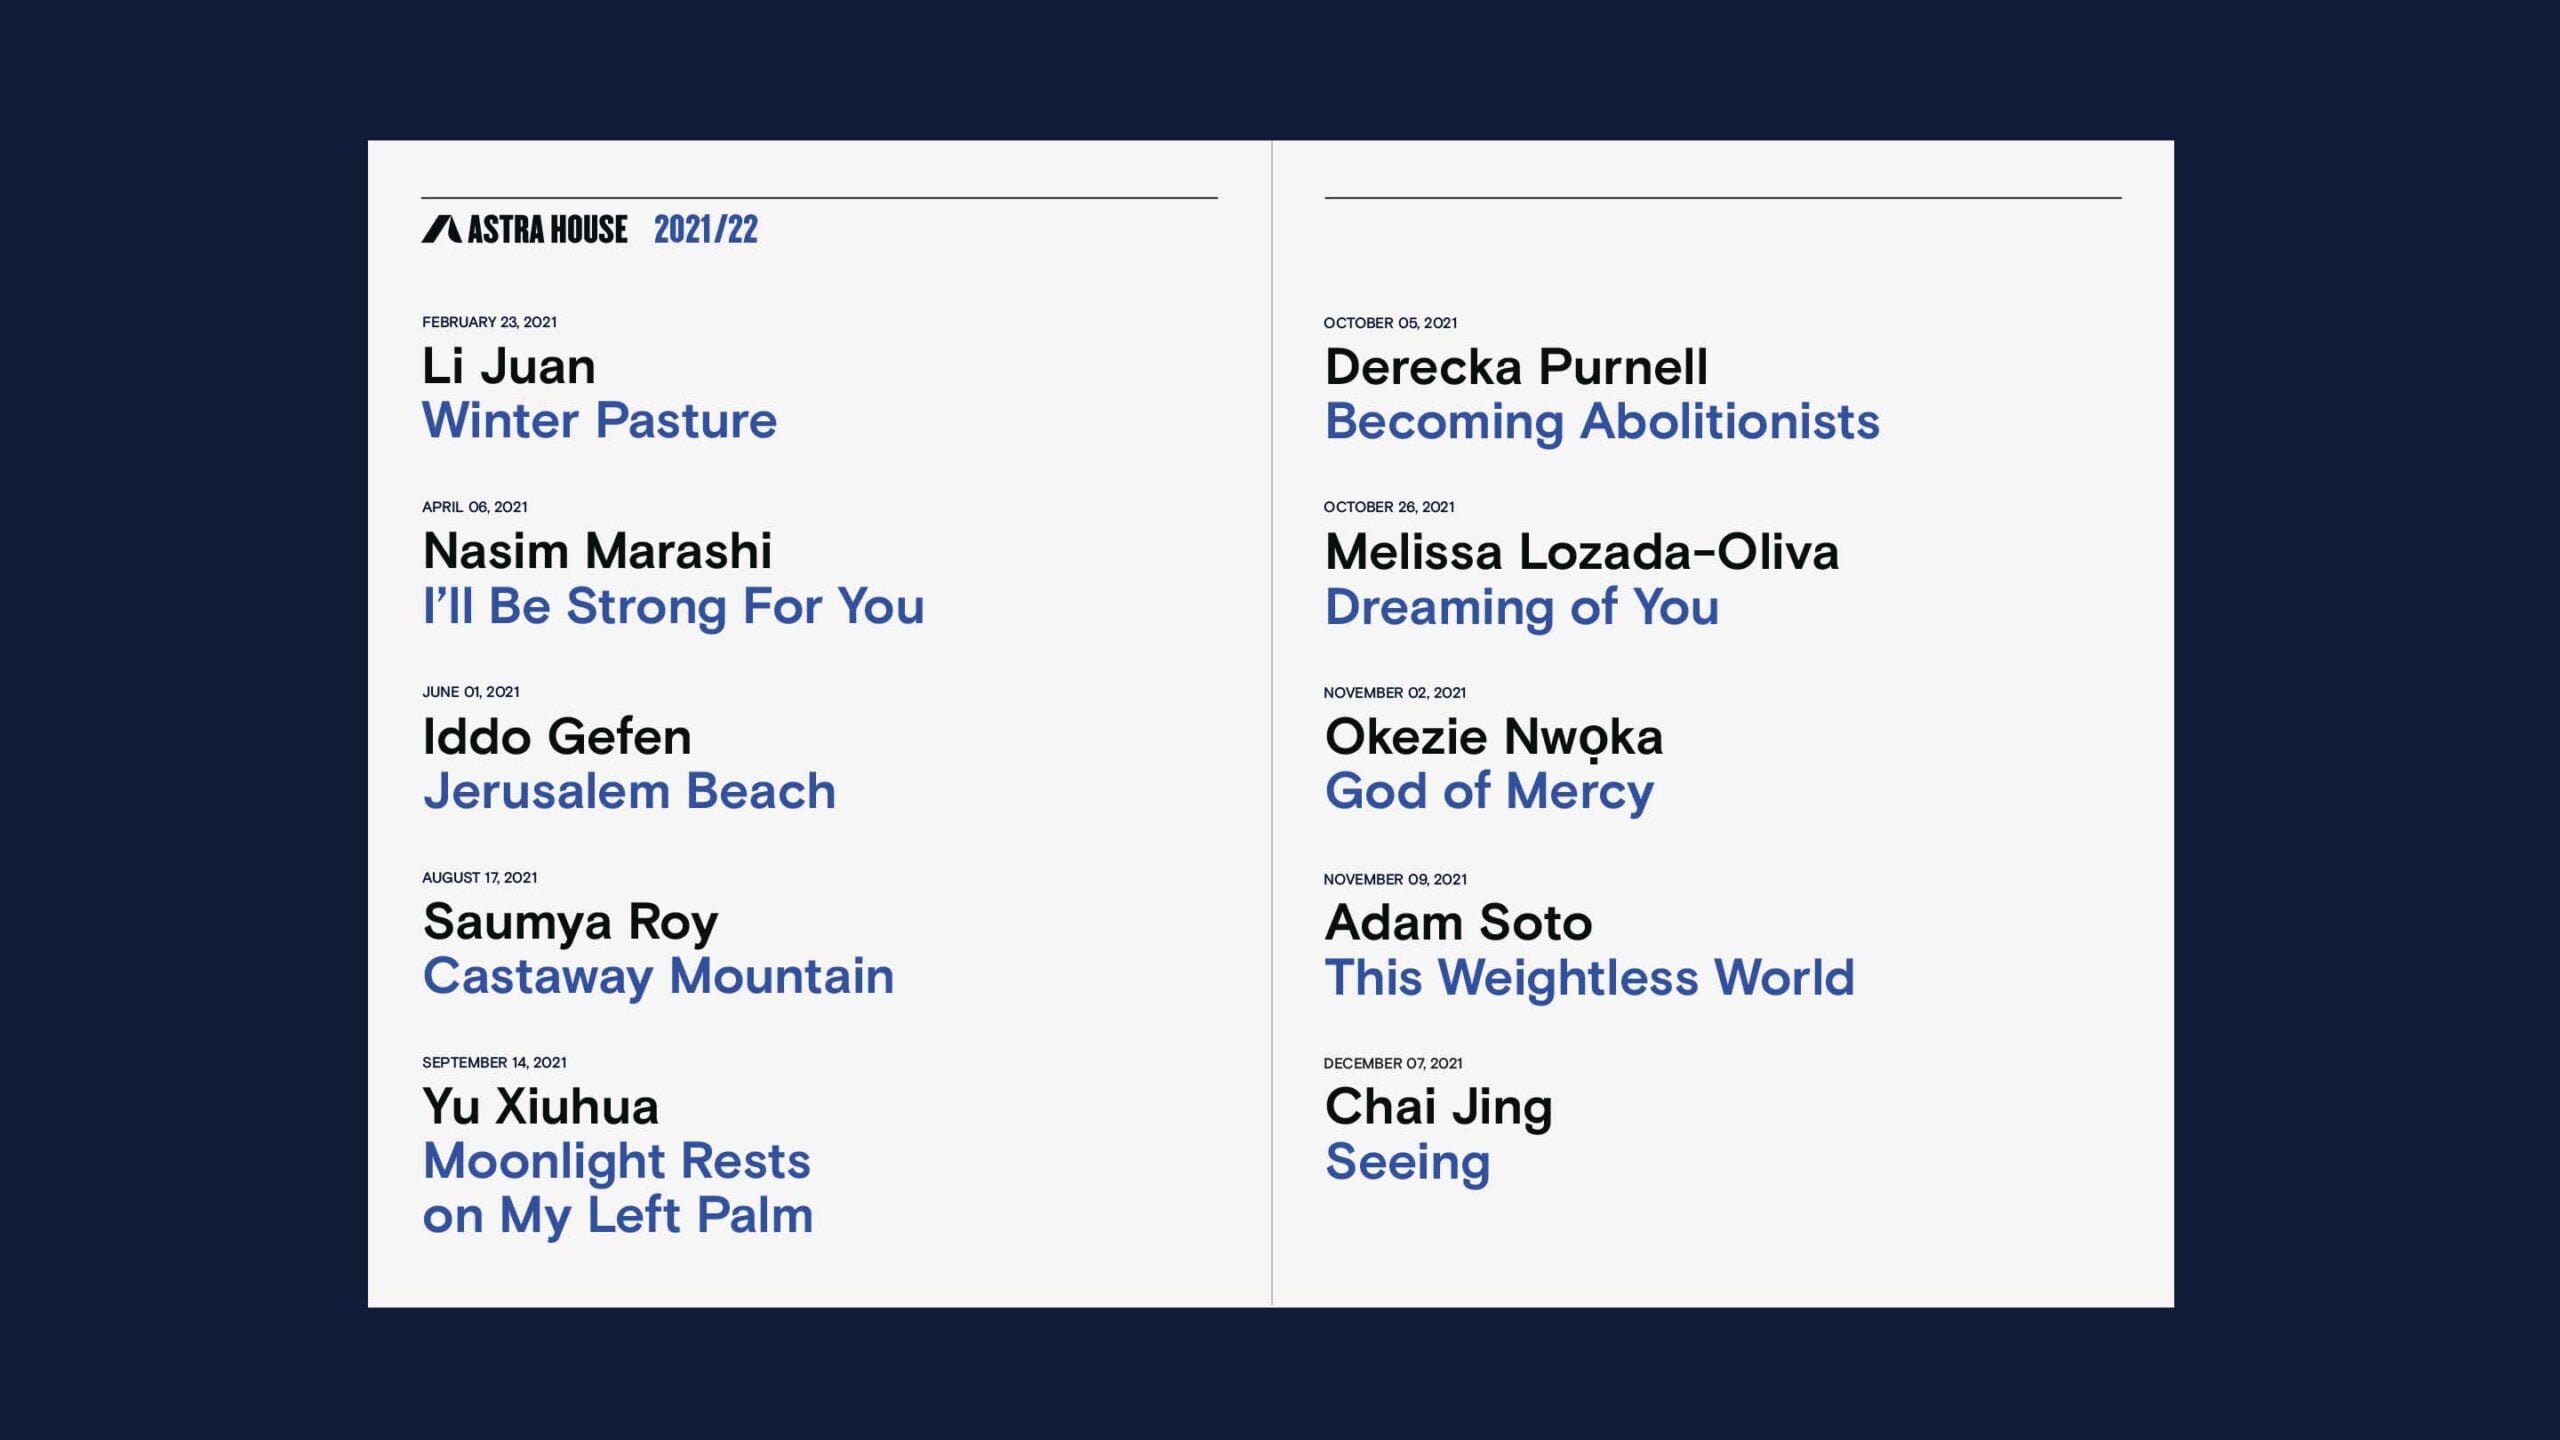Select author name Li Juan

508,366
